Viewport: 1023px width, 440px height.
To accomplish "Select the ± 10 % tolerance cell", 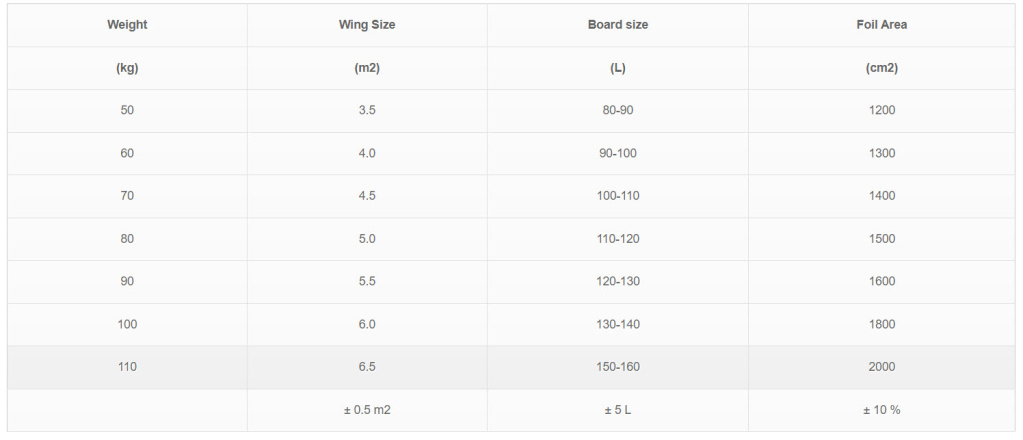I will [882, 410].
